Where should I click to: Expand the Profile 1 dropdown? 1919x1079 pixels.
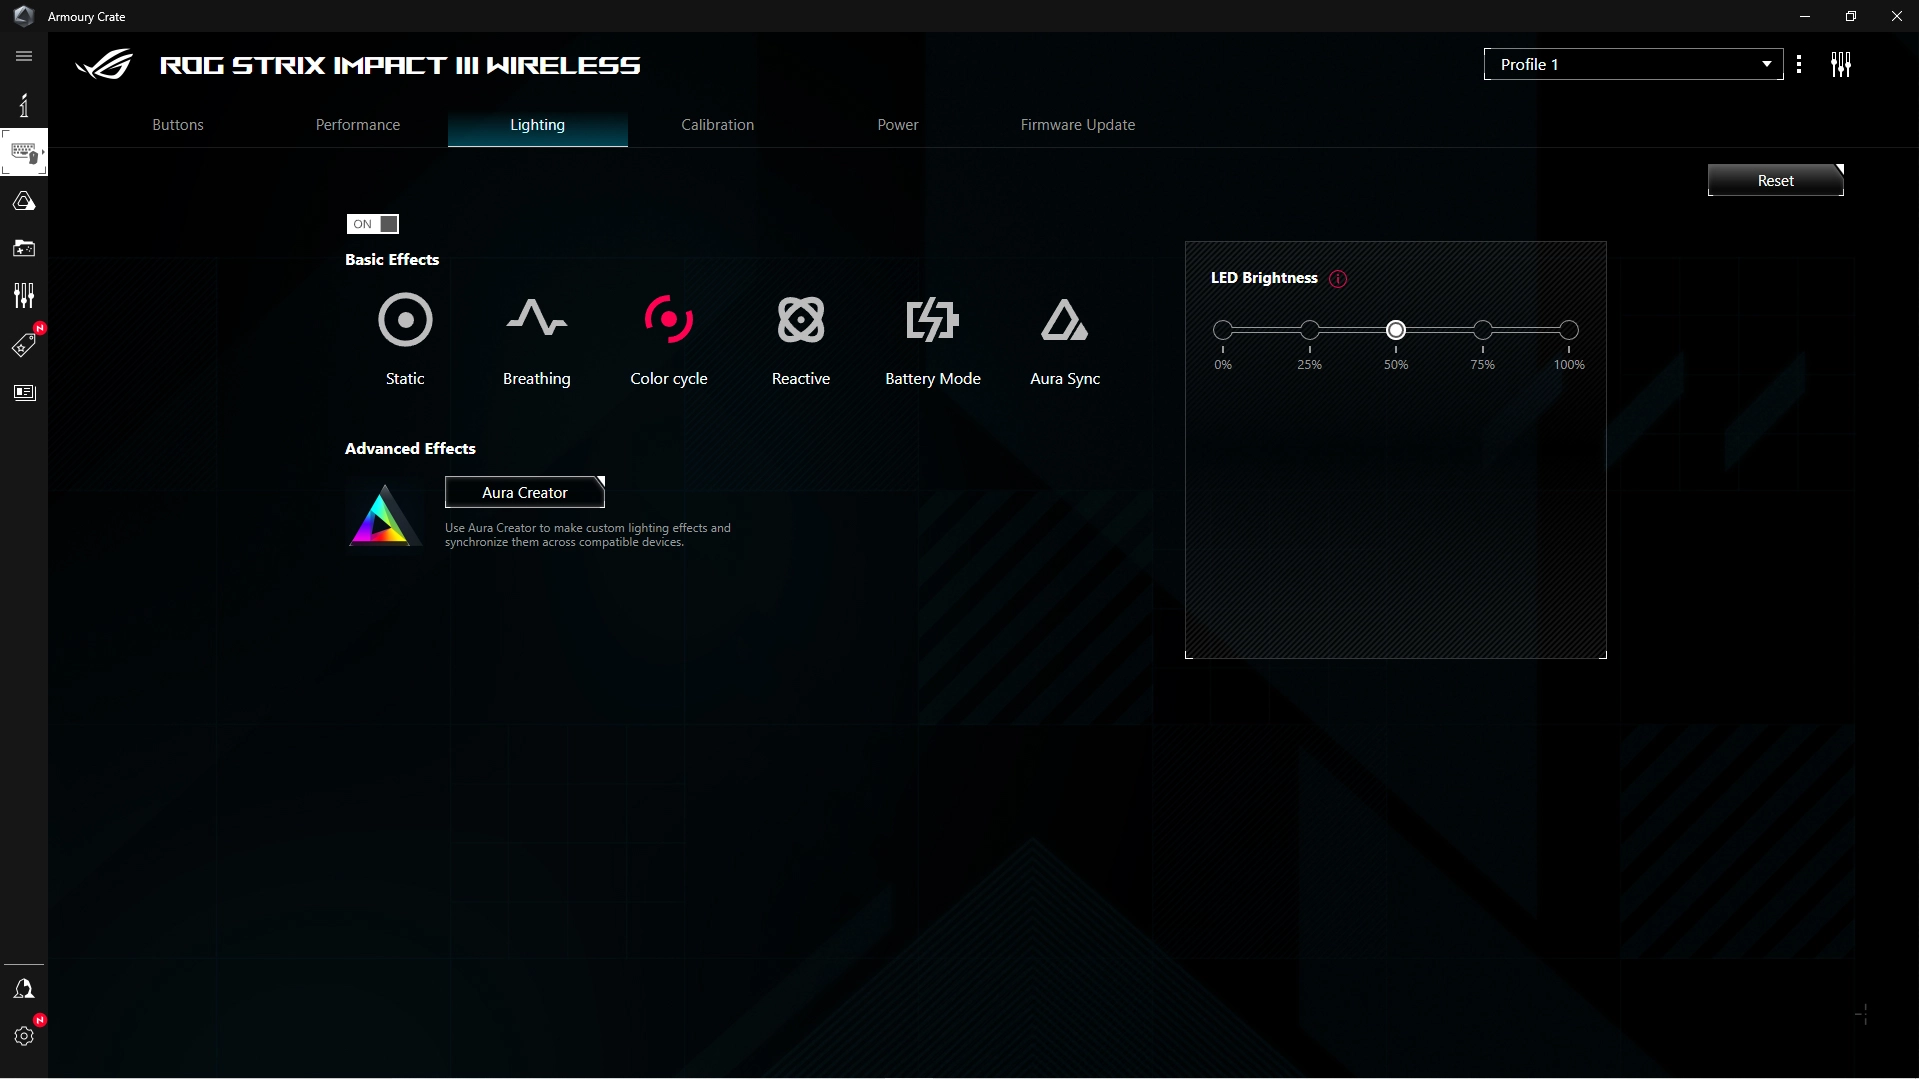point(1633,64)
